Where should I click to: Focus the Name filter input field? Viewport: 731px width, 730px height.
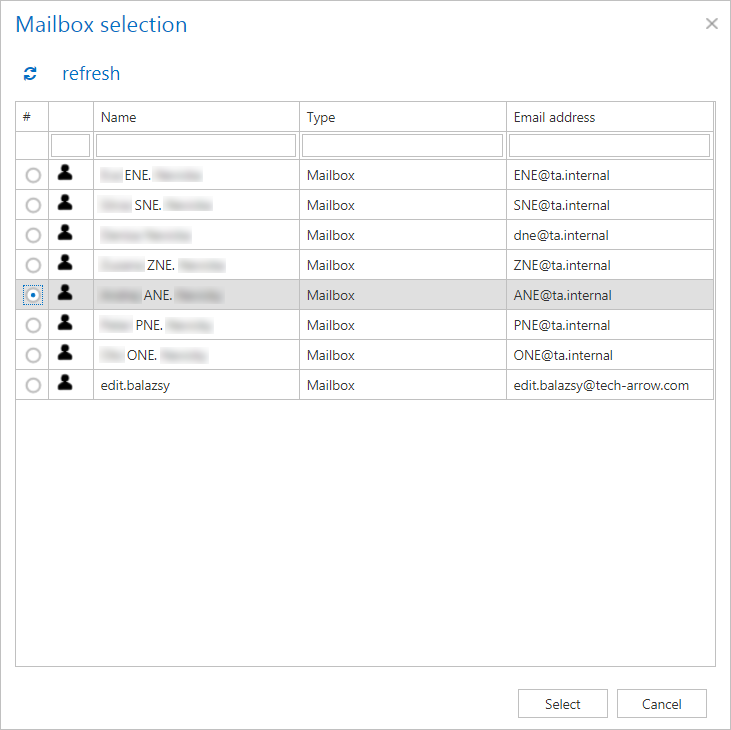(x=196, y=146)
